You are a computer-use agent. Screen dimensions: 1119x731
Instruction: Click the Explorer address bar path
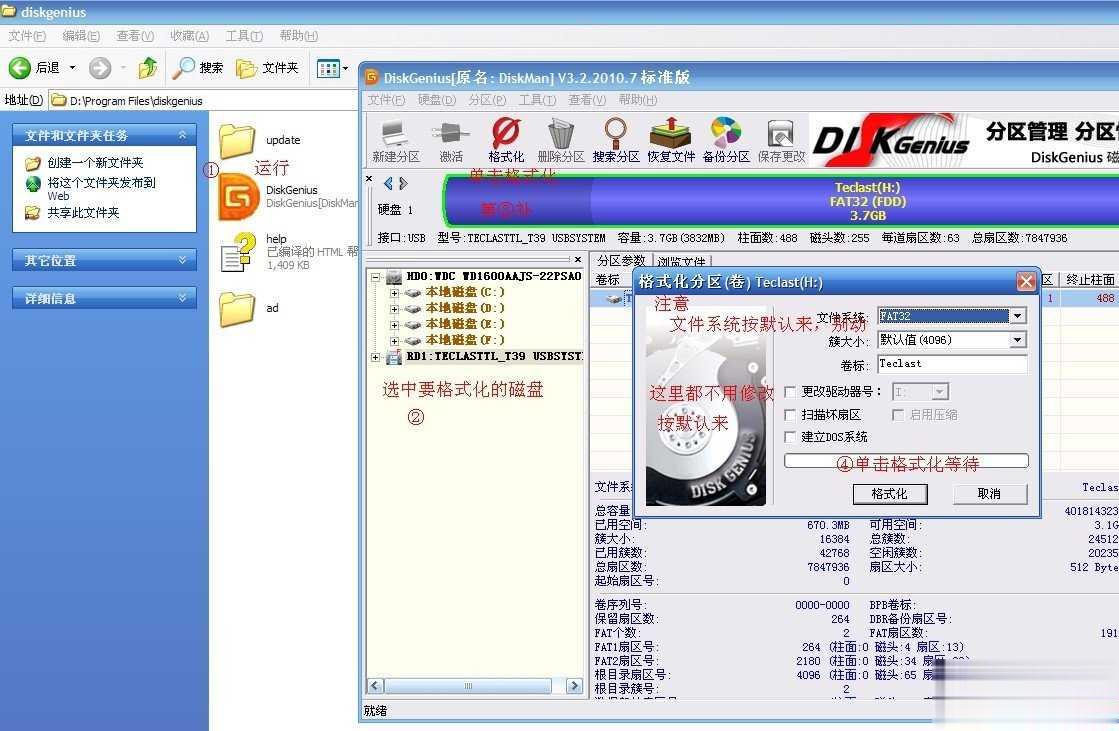pyautogui.click(x=136, y=101)
